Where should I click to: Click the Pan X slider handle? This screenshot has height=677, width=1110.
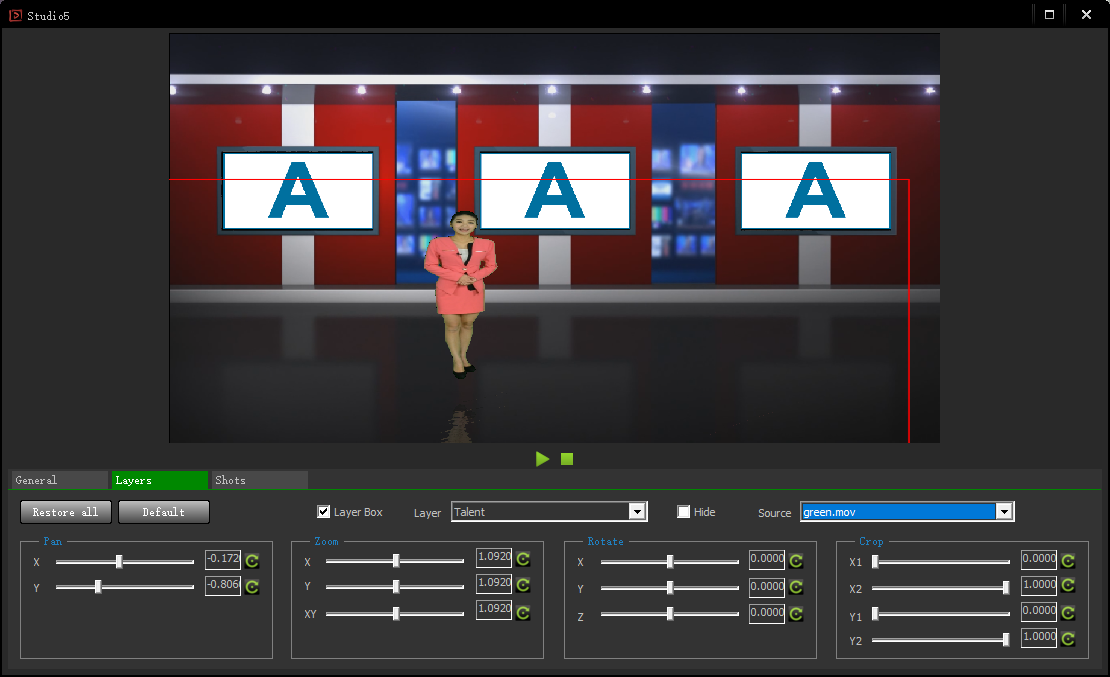pyautogui.click(x=119, y=562)
